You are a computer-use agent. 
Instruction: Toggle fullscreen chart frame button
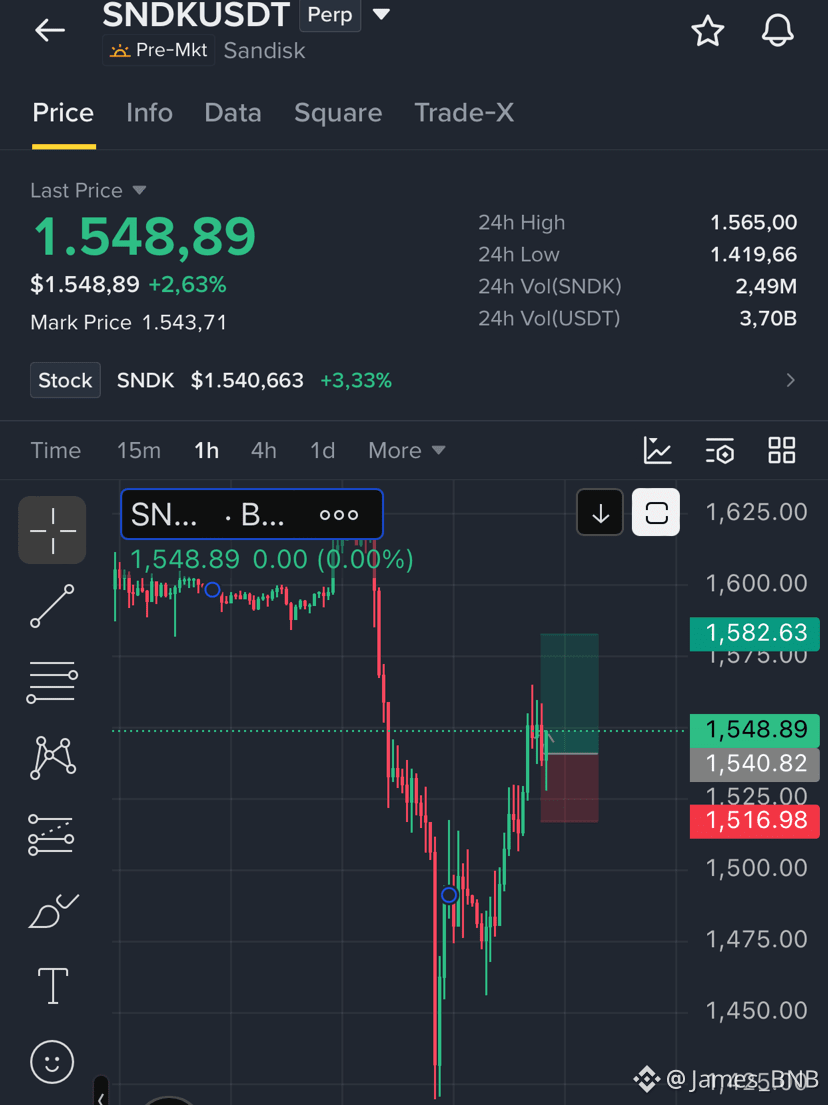[656, 512]
